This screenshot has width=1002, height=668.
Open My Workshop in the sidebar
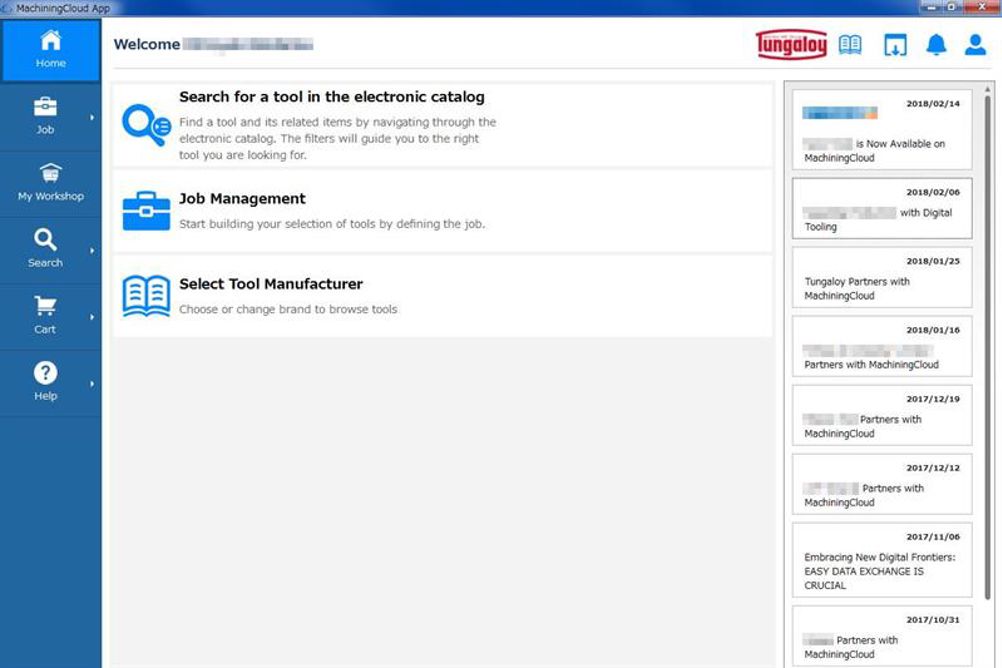(50, 182)
